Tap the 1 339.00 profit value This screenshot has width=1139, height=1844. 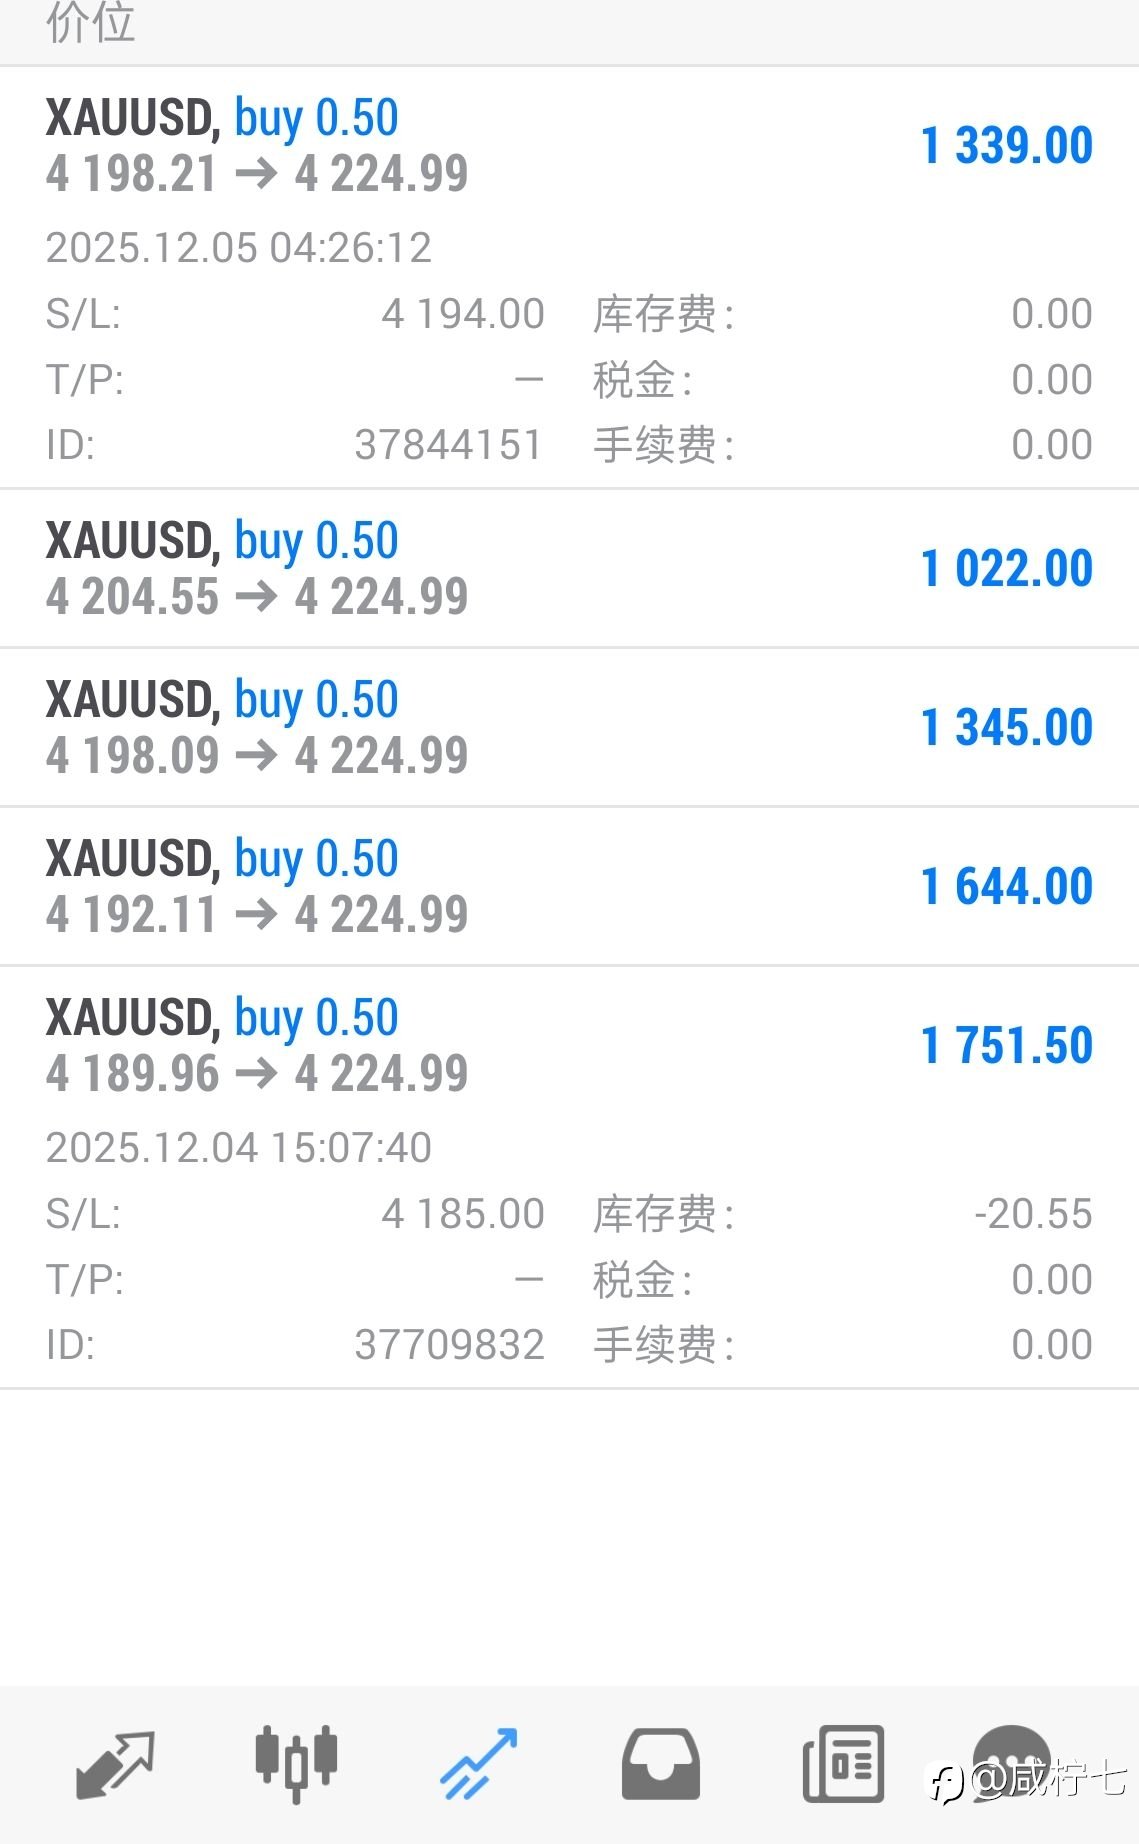pyautogui.click(x=1006, y=146)
